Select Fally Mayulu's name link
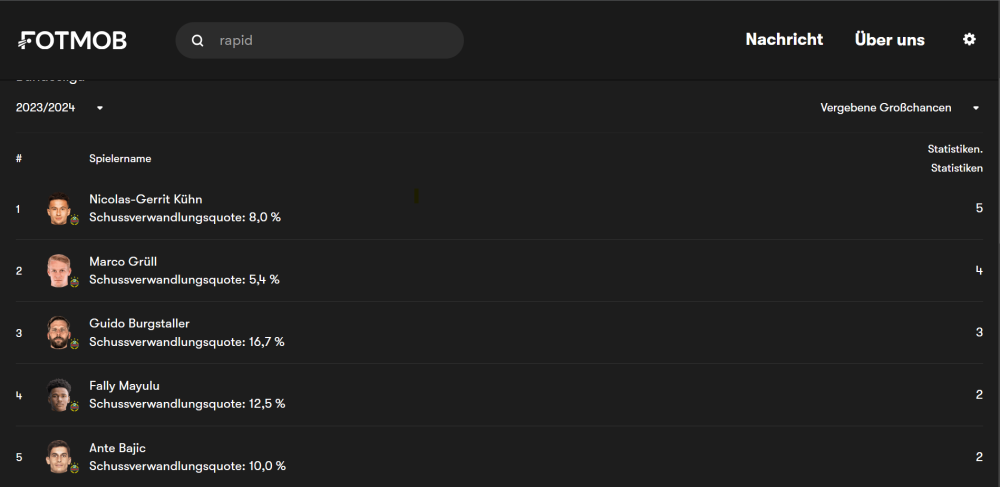 pyautogui.click(x=124, y=385)
